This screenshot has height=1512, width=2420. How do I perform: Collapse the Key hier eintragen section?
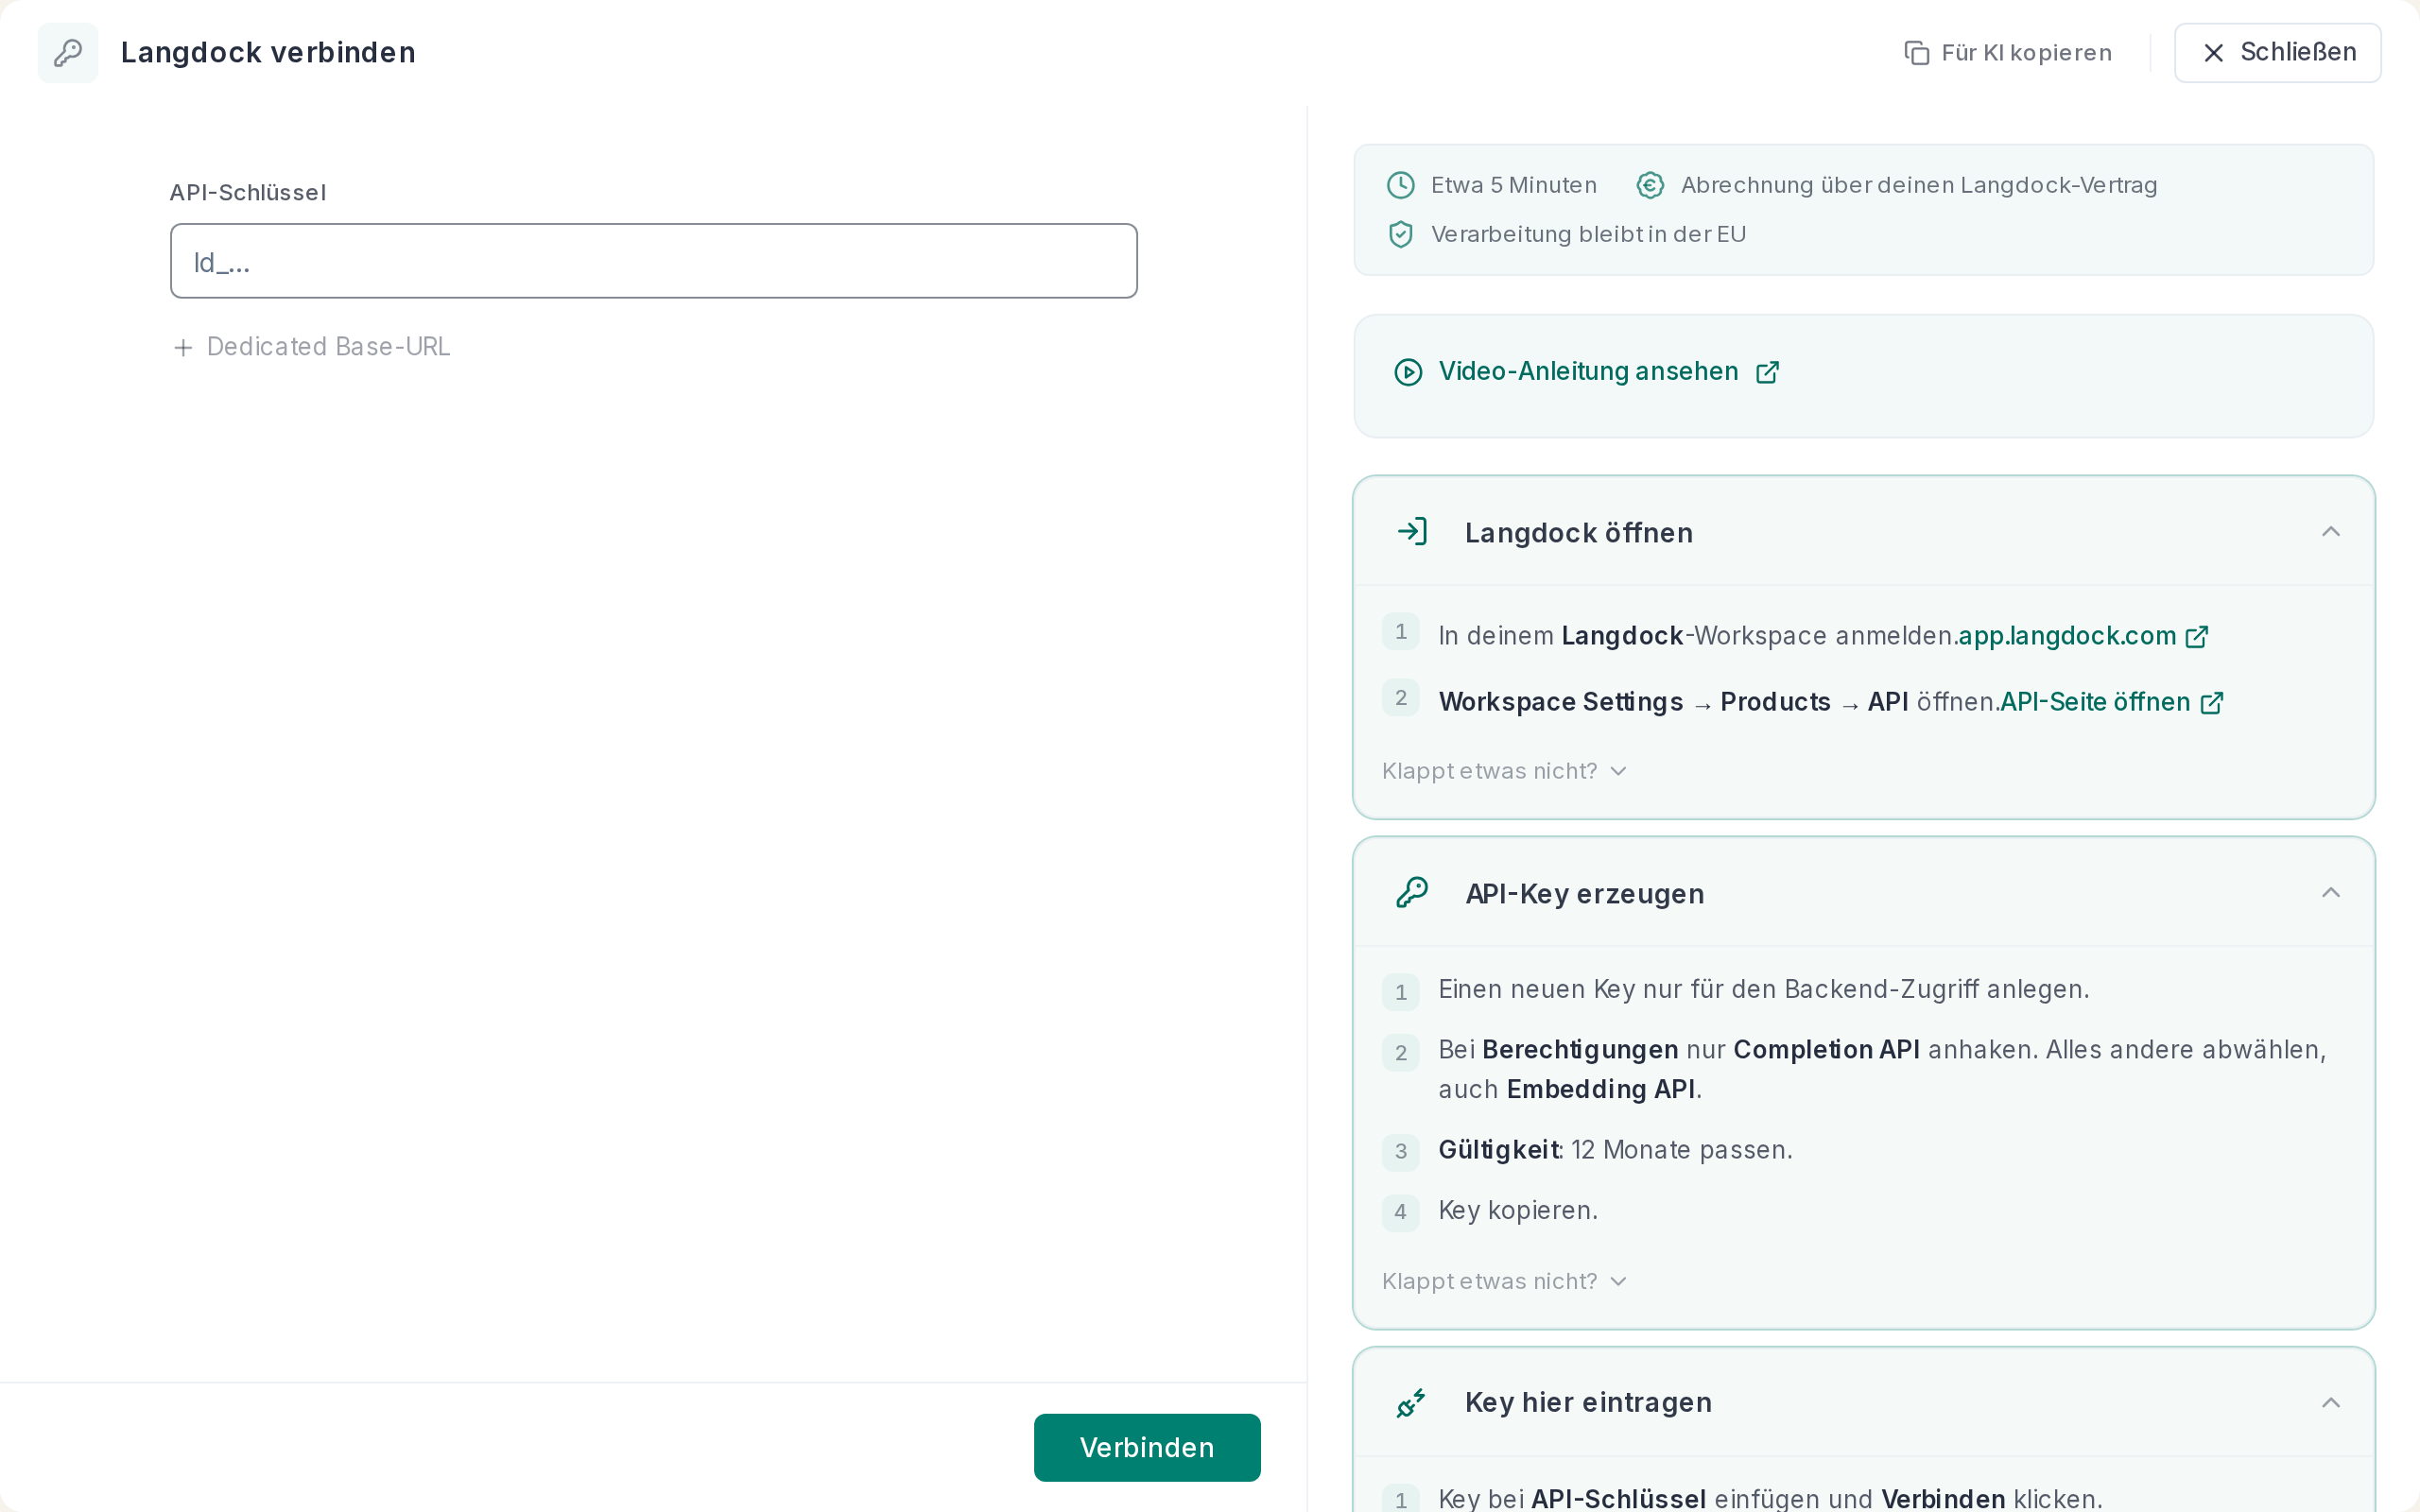(x=2330, y=1402)
